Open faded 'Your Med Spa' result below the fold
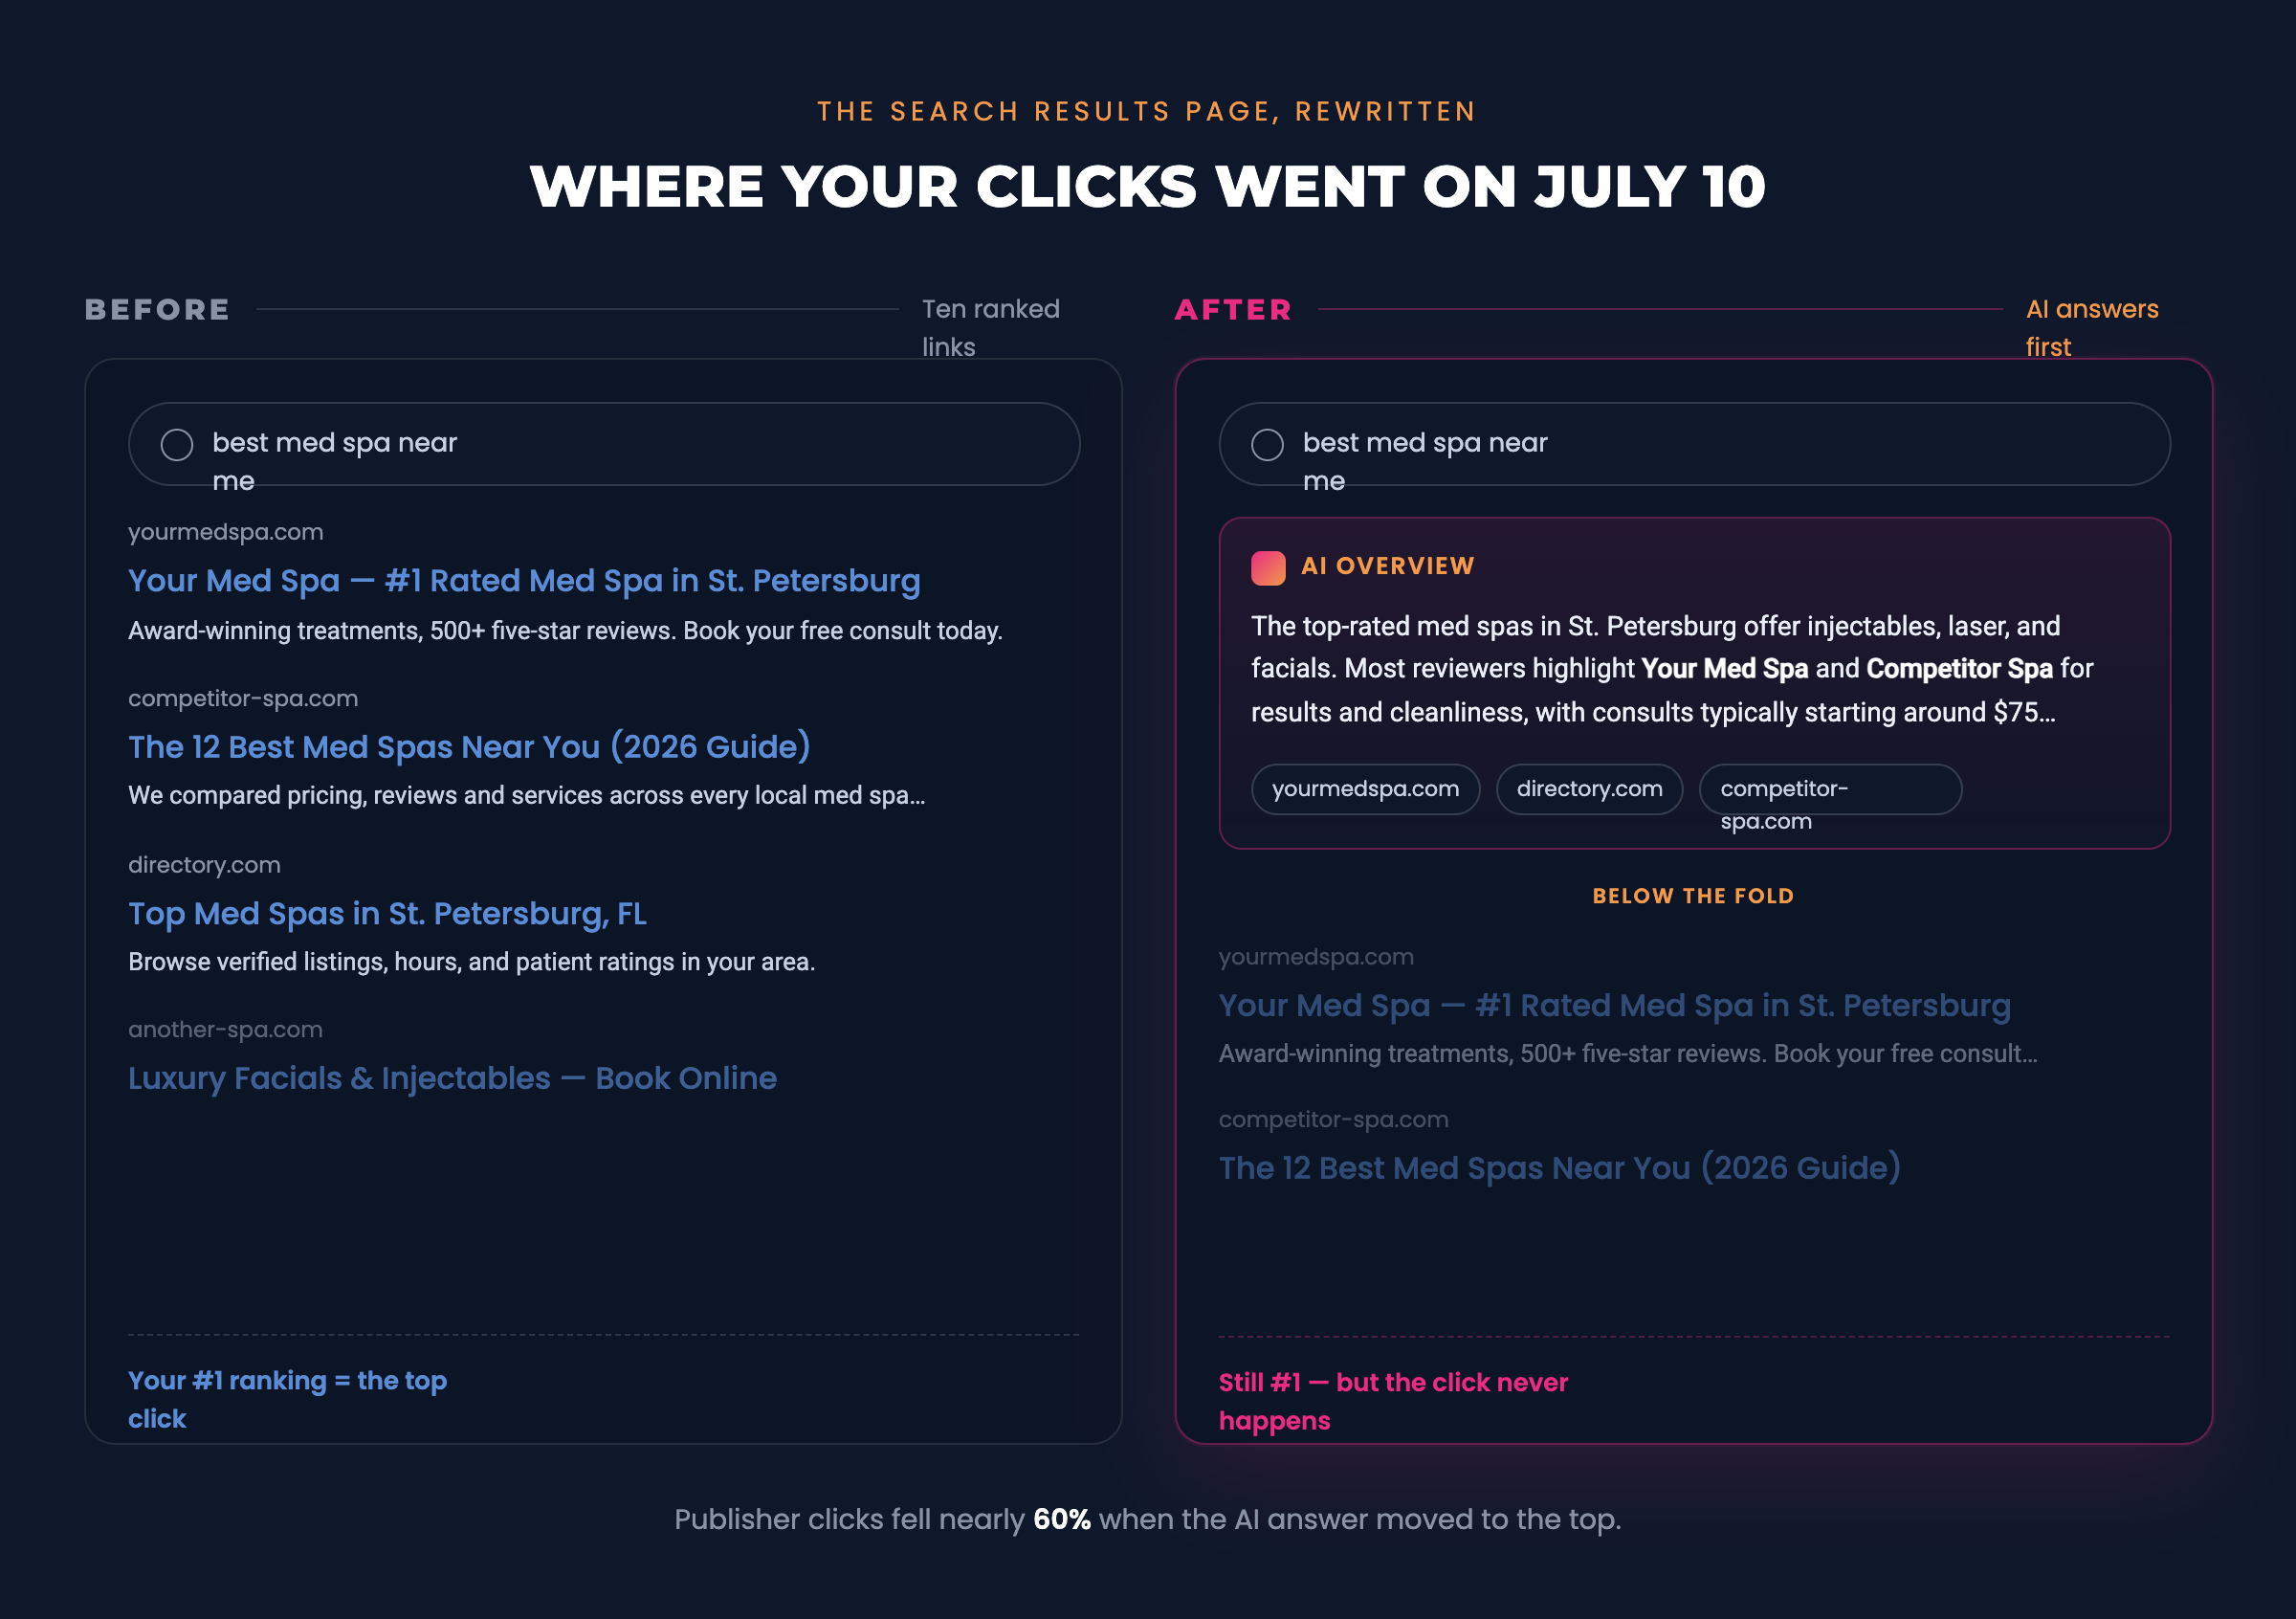 [1614, 1005]
